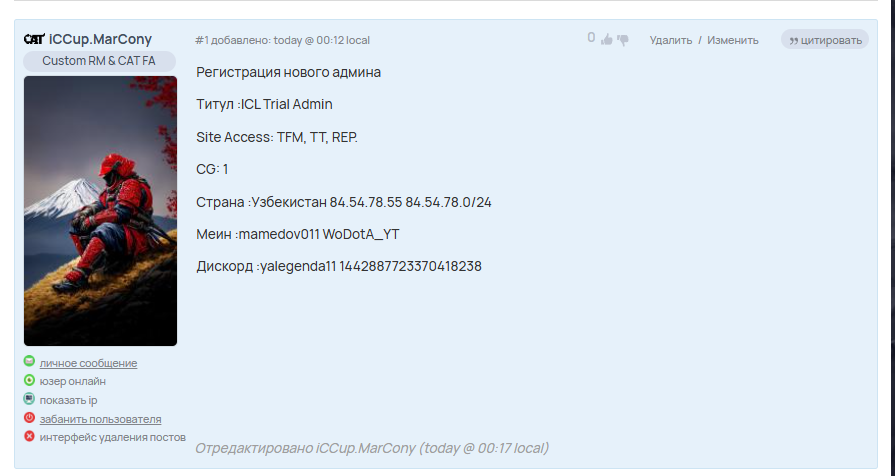Click the CAT clan tag icon beside iCCup.MarCony
895x476 pixels.
point(34,39)
